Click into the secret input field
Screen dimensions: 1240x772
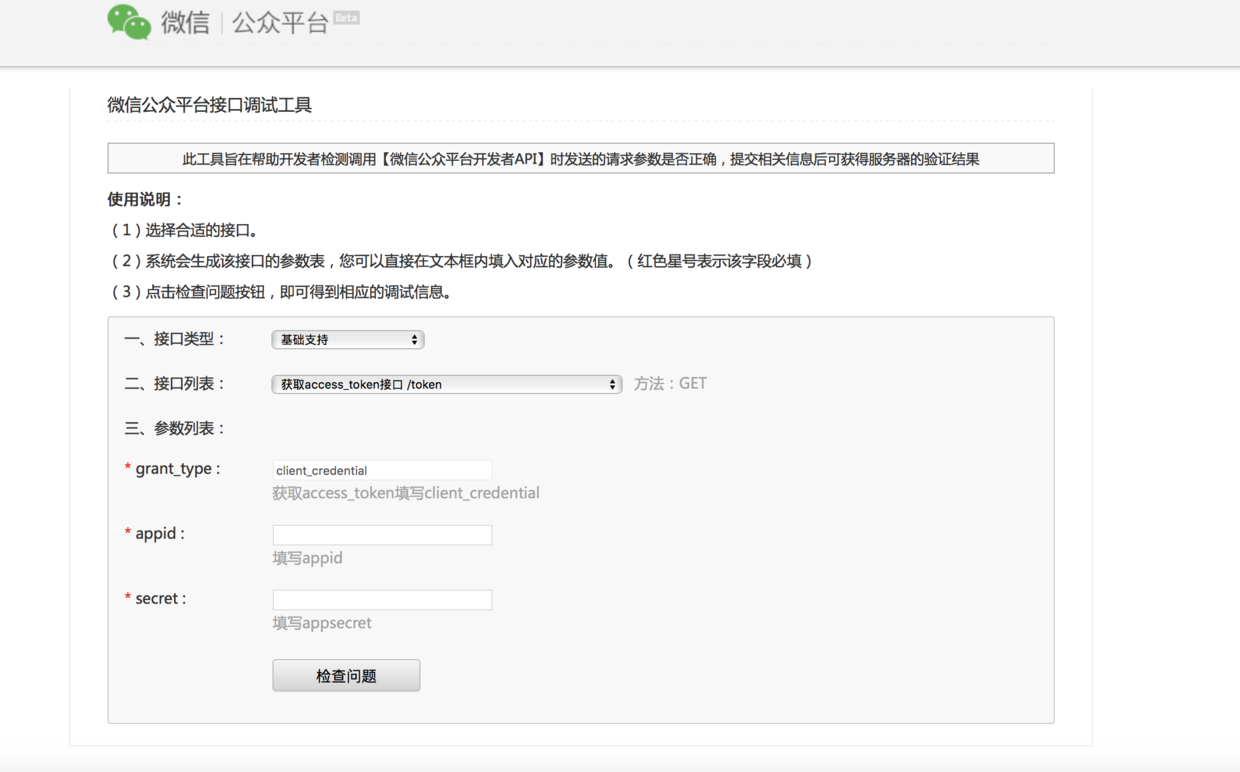tap(382, 600)
